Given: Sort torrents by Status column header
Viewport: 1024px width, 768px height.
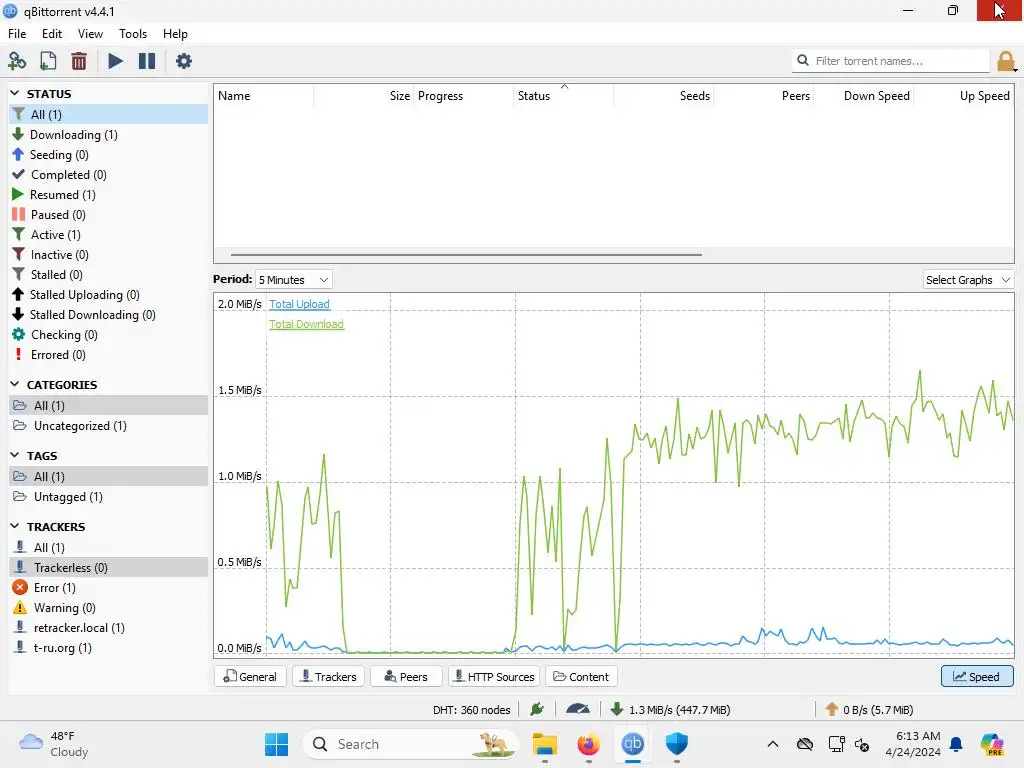Looking at the screenshot, I should point(563,96).
